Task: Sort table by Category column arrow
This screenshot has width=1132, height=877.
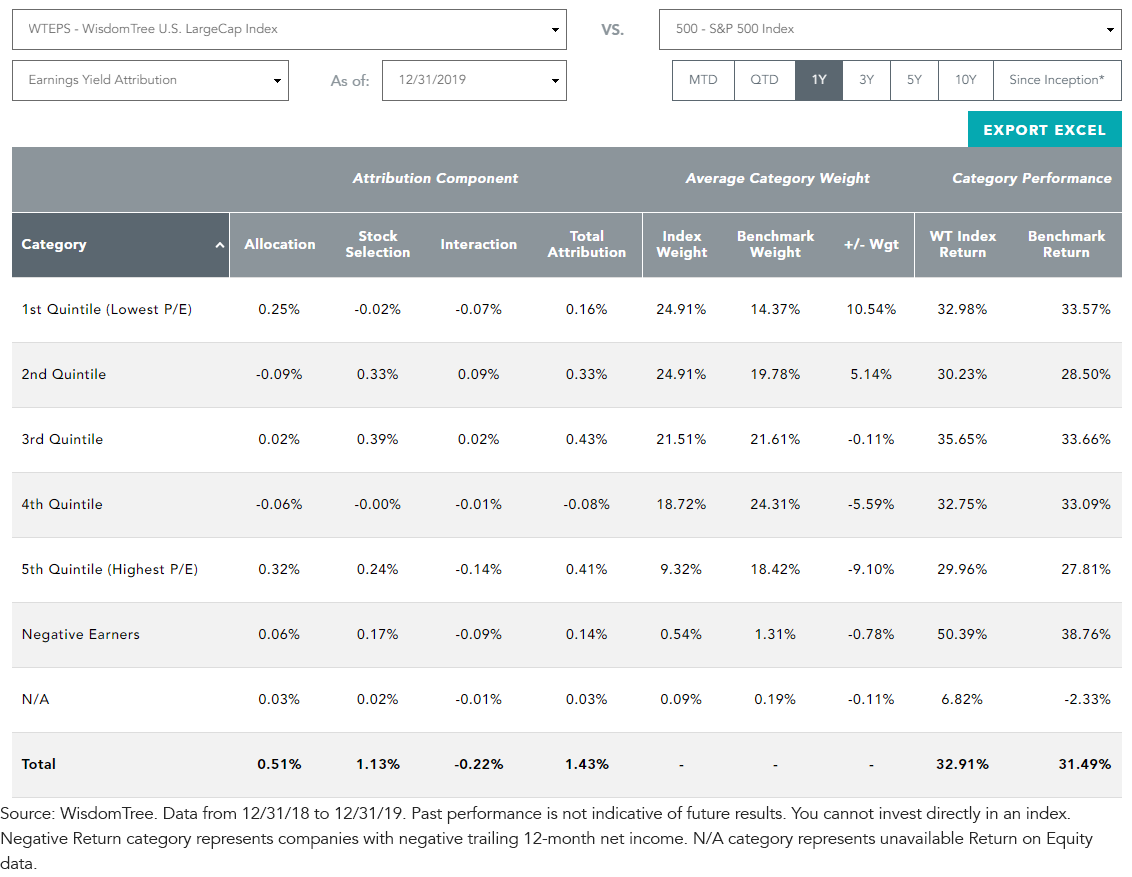Action: 219,245
